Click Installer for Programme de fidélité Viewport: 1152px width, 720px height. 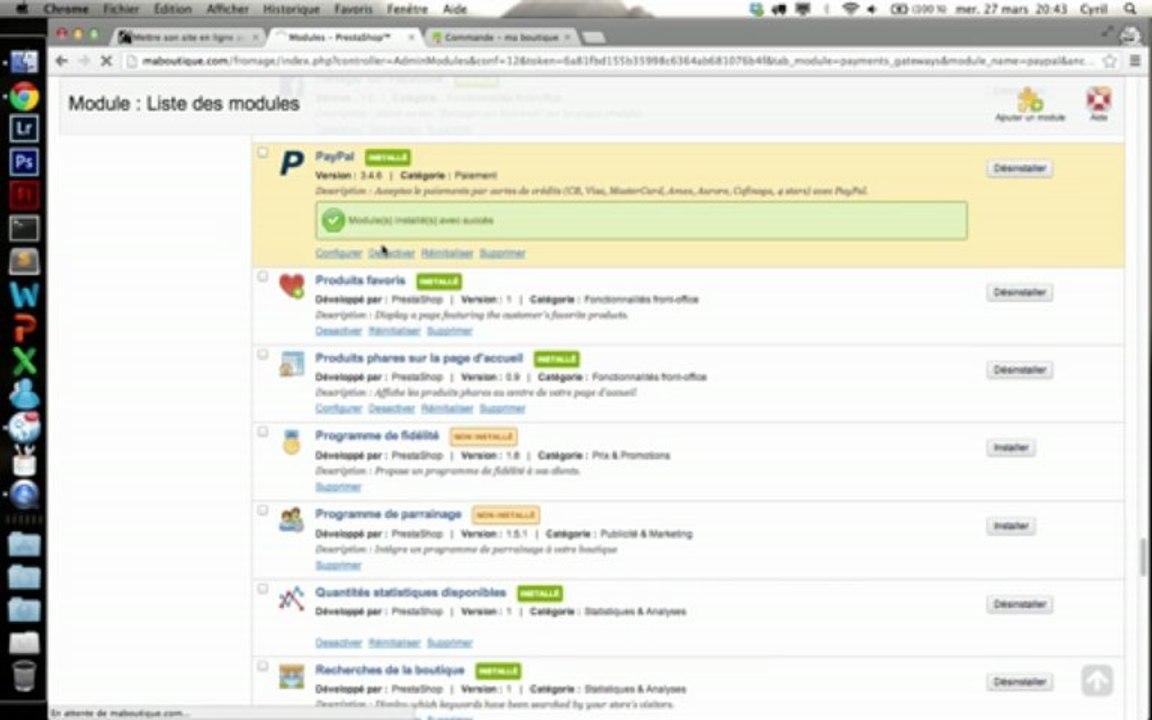coord(1011,447)
